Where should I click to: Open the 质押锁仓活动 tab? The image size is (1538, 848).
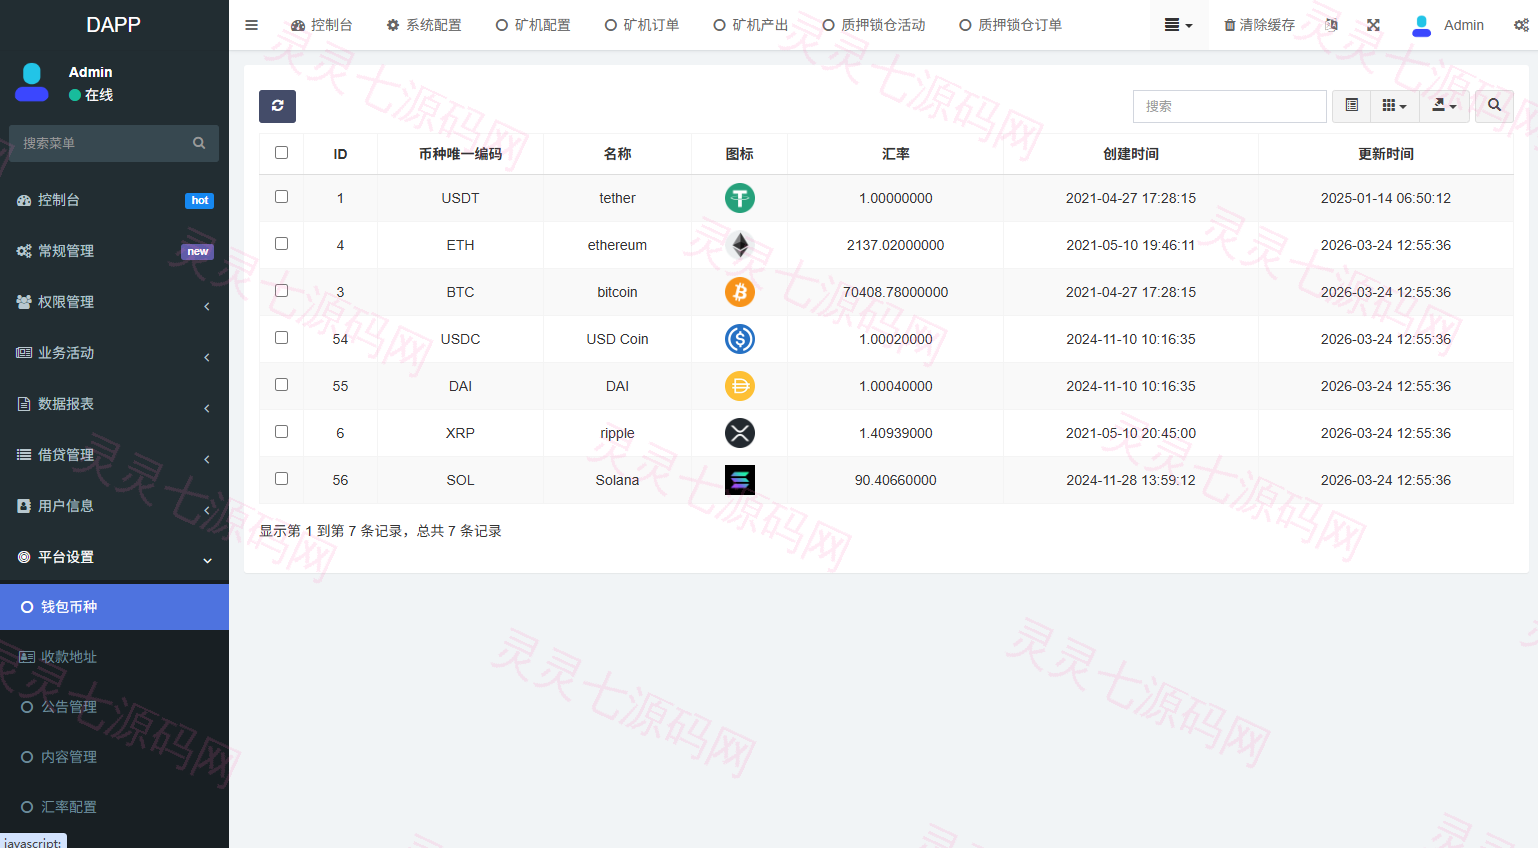click(x=874, y=25)
